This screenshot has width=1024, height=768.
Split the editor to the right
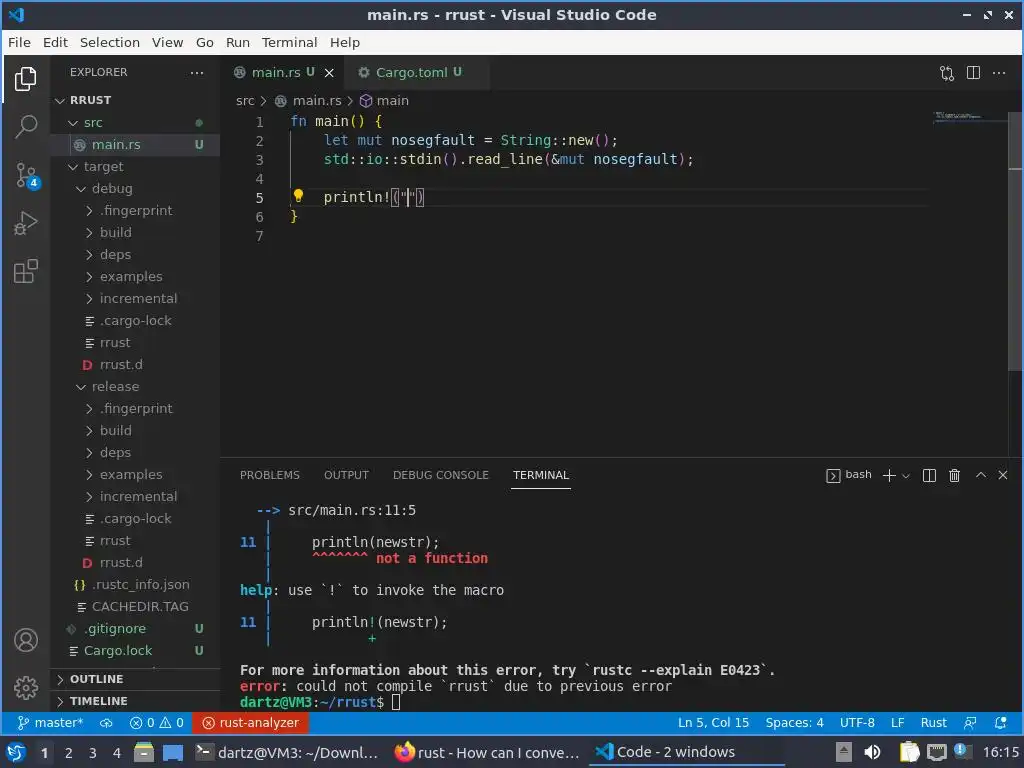(973, 72)
